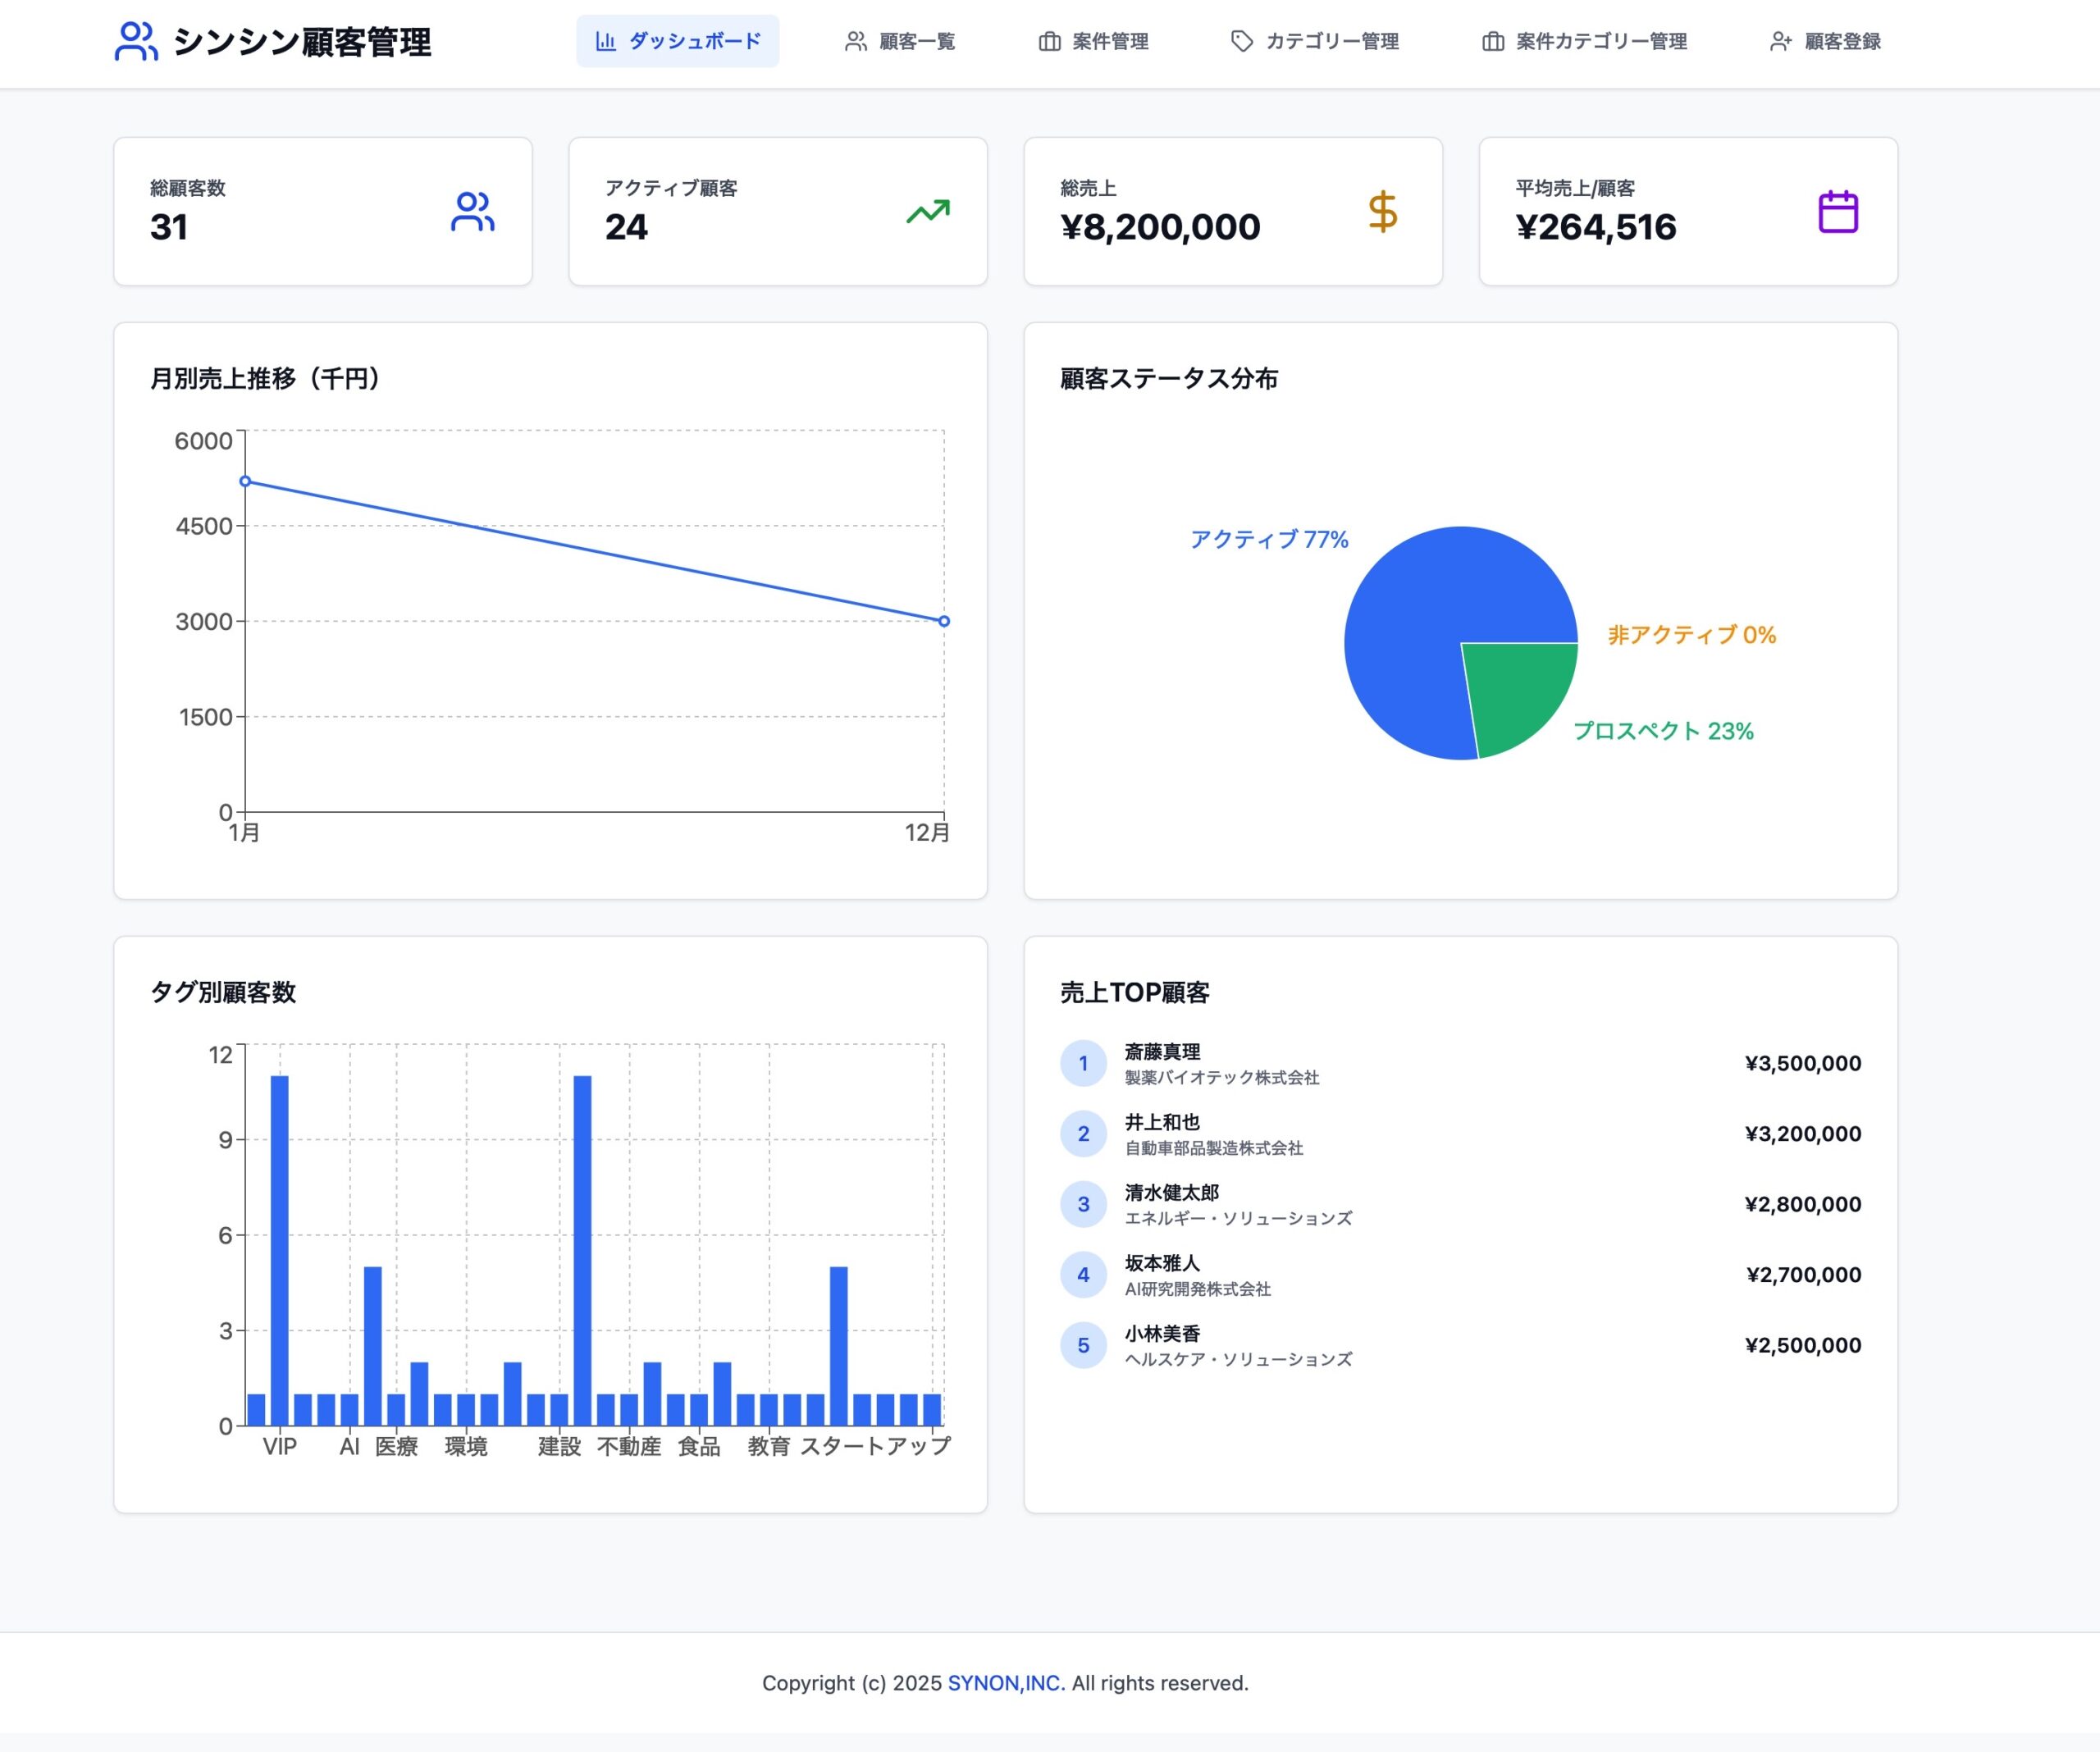This screenshot has width=2100, height=1752.
Task: Click the シンシン顧客管理 logo icon
Action: point(136,41)
